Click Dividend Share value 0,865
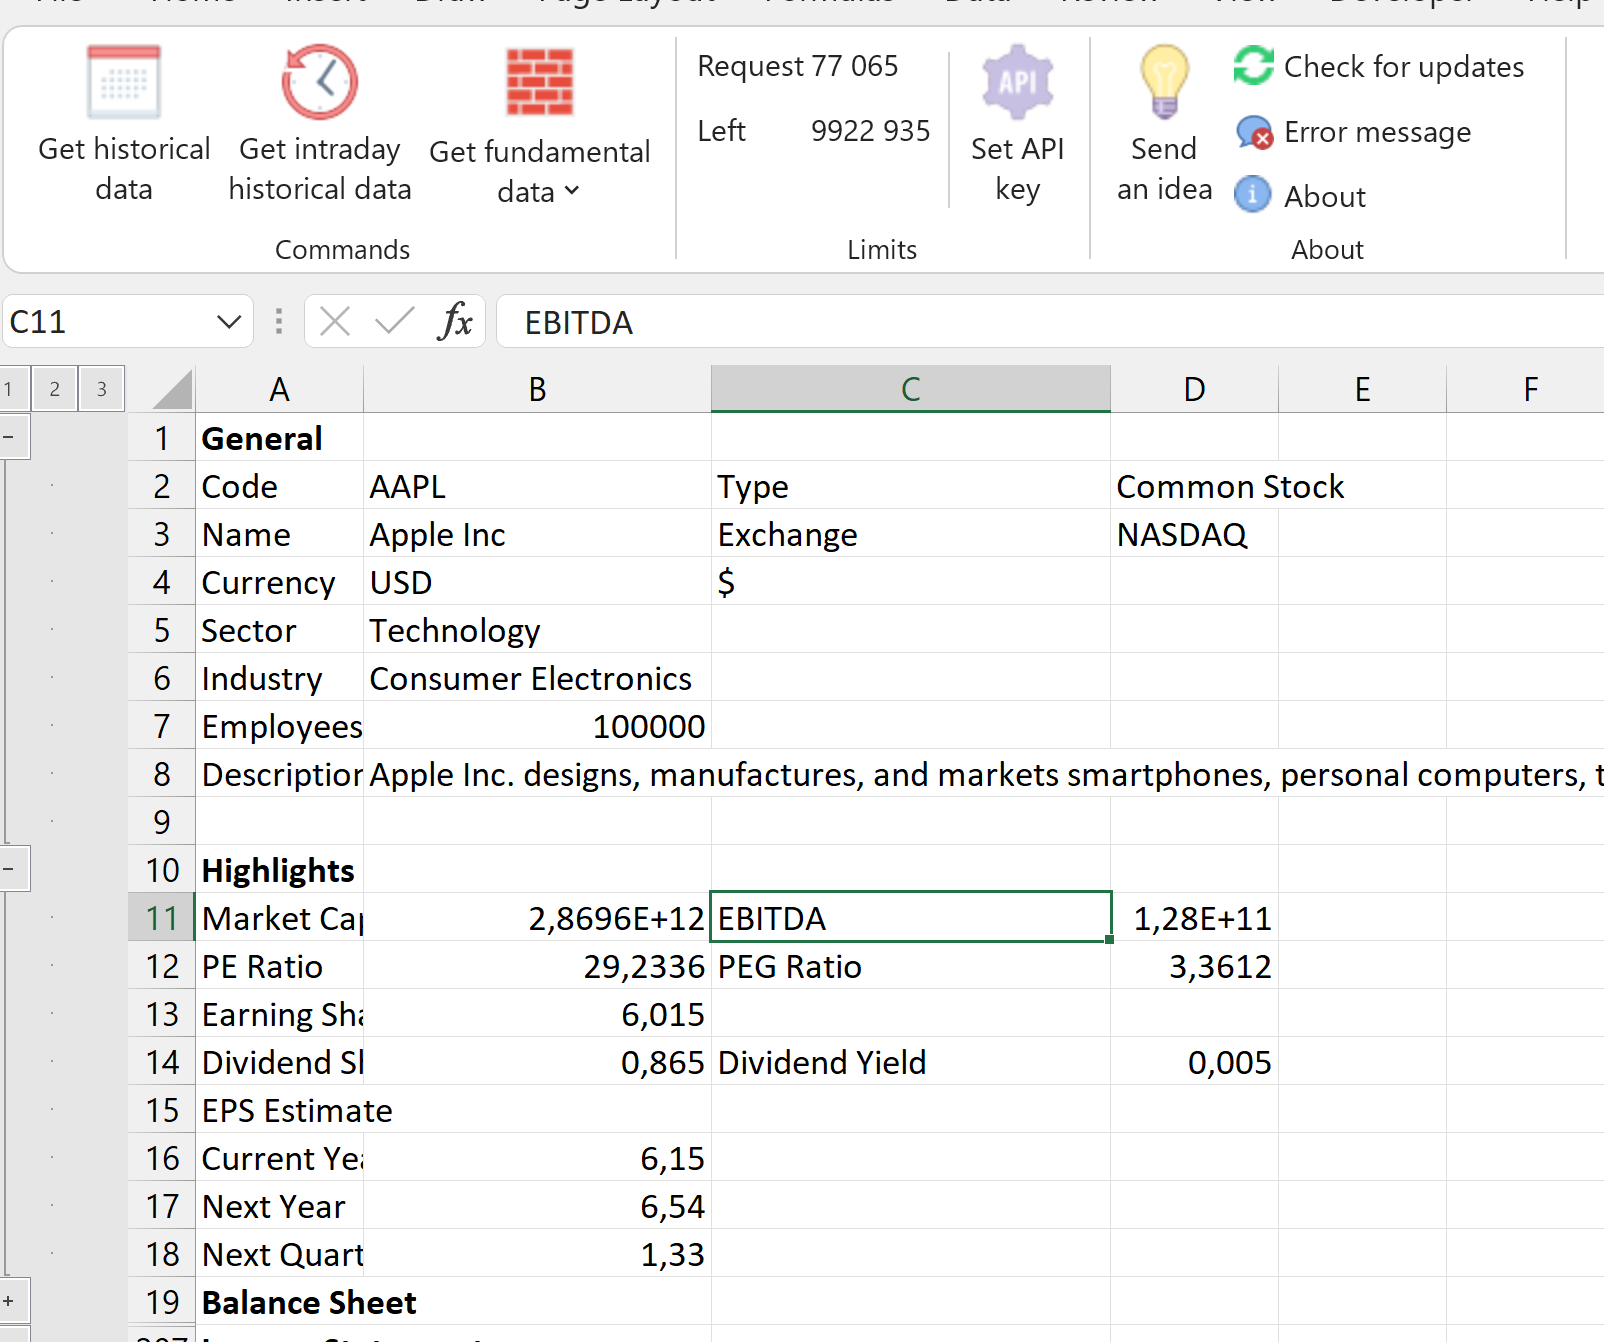Image resolution: width=1604 pixels, height=1342 pixels. [537, 1062]
